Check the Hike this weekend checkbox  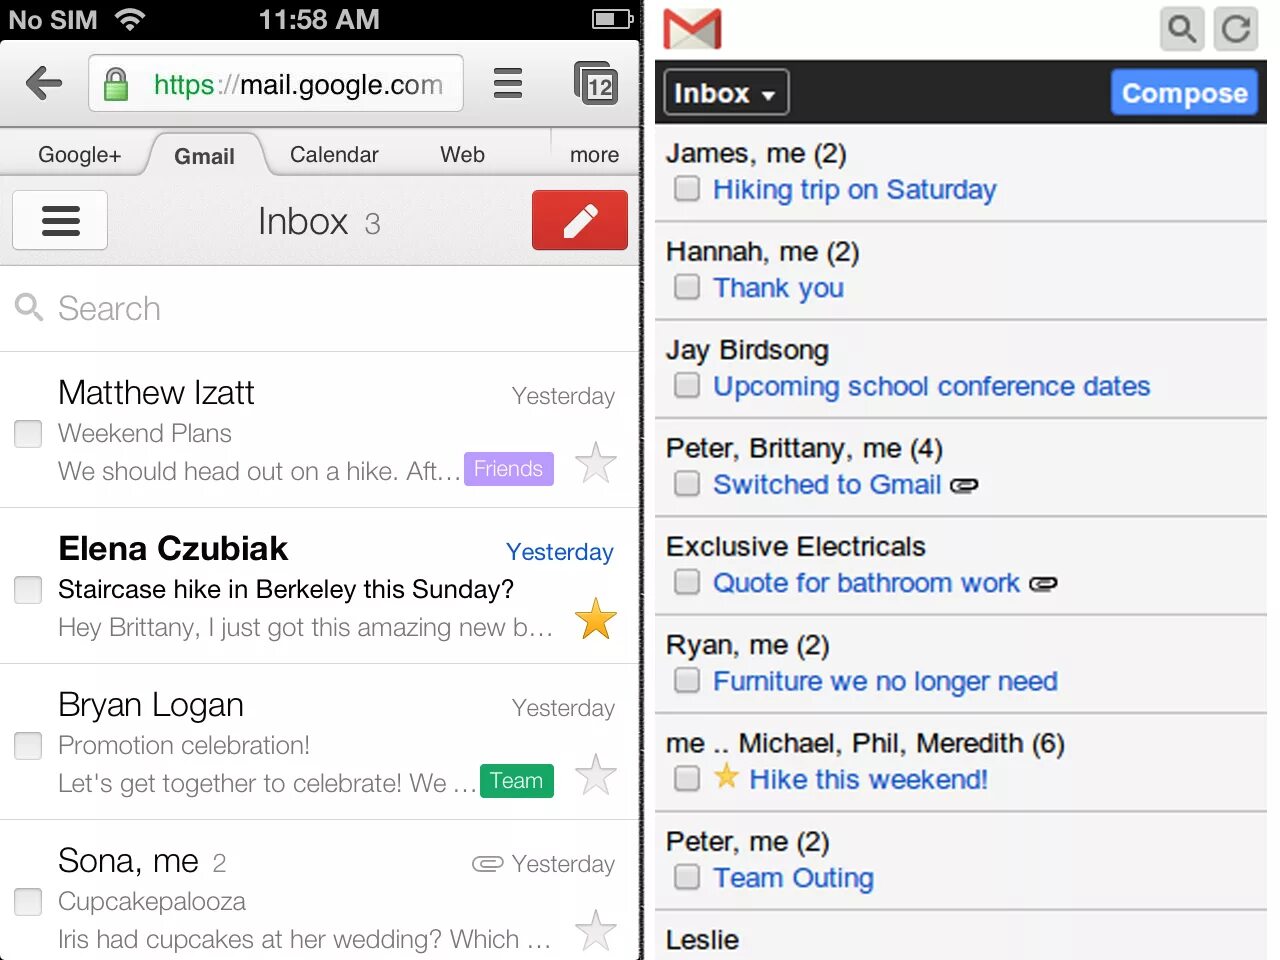[687, 778]
